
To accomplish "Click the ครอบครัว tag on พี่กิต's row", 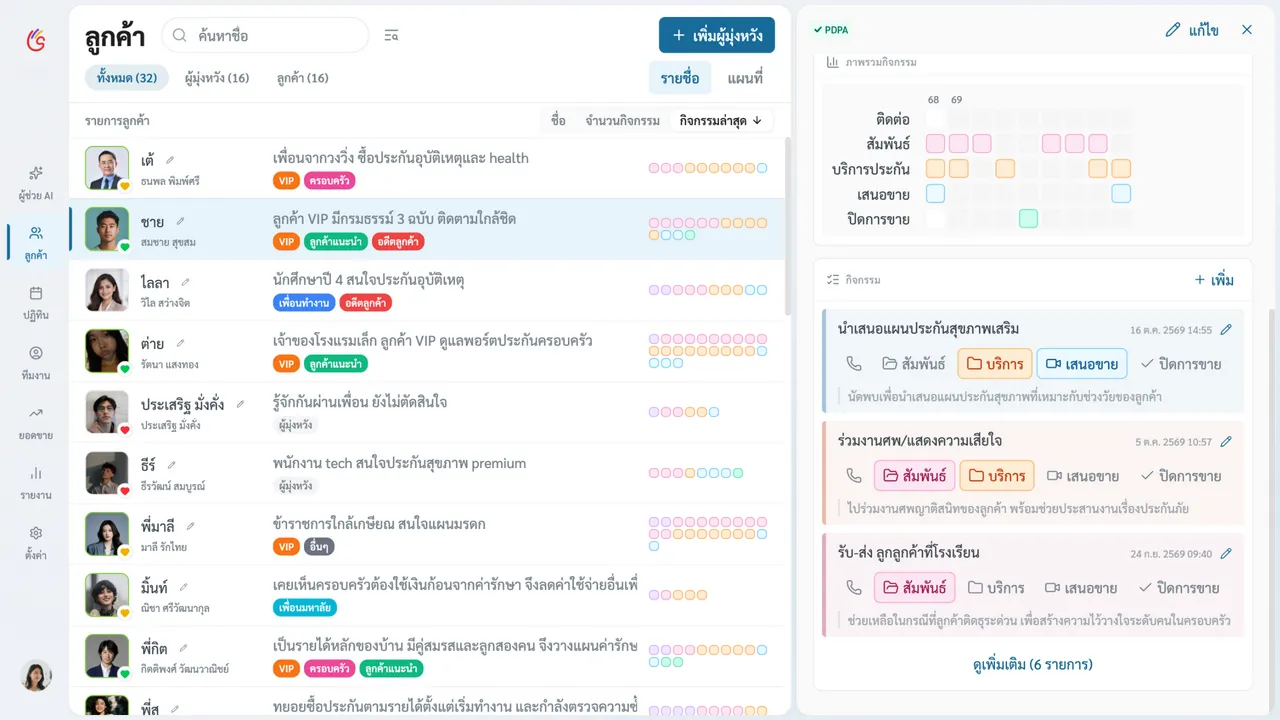I will pos(330,668).
